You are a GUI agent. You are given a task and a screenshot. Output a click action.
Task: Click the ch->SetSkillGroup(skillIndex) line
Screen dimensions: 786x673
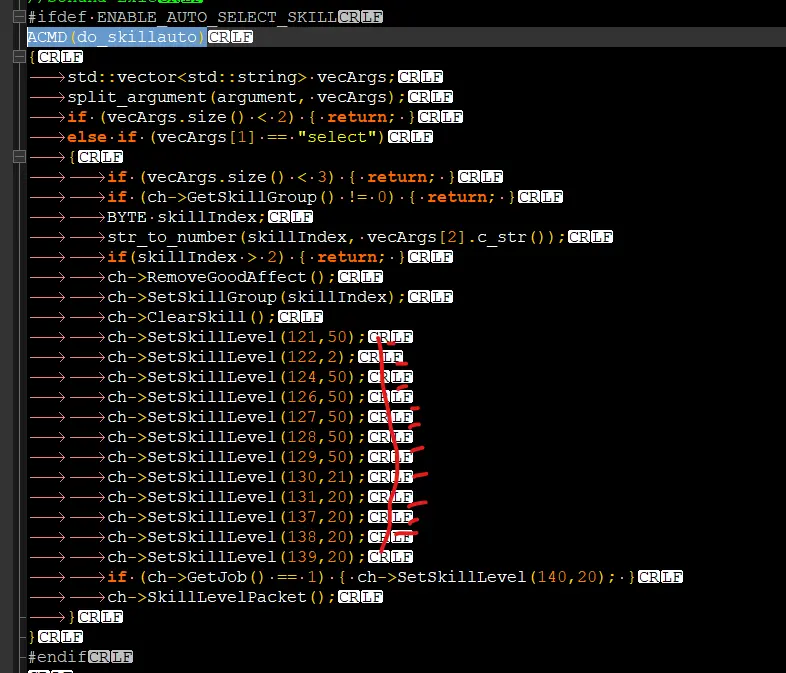coord(255,297)
